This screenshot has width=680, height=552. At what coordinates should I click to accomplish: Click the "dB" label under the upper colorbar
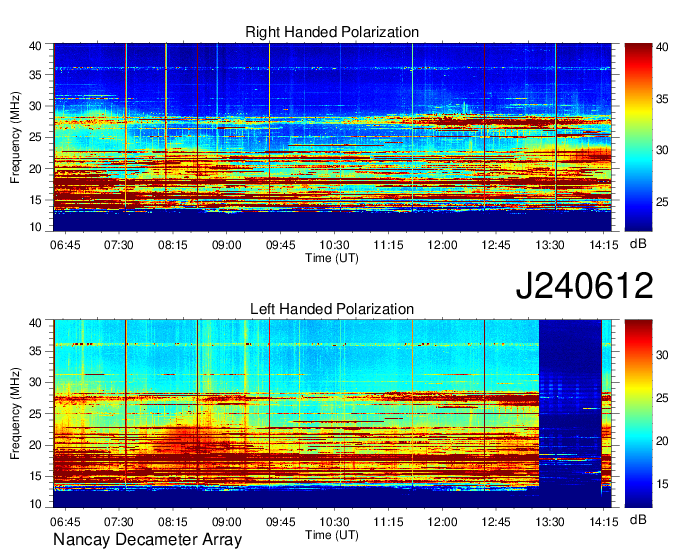coord(638,244)
